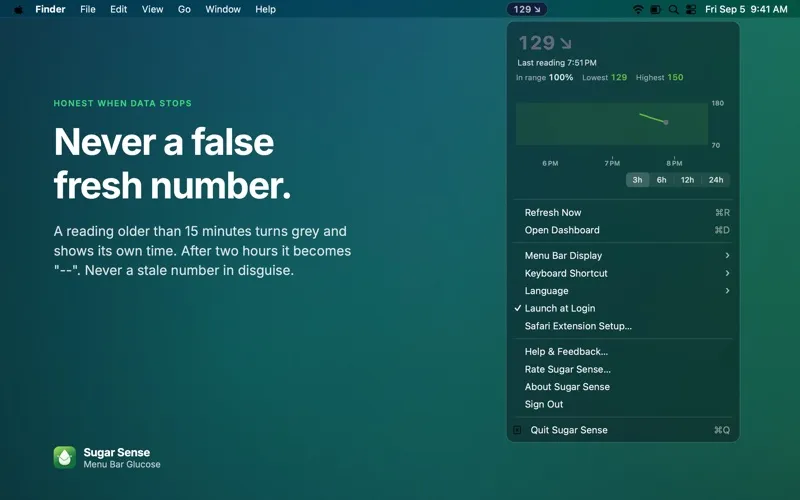Click the date and time clock
This screenshot has height=500, width=800.
pos(746,9)
